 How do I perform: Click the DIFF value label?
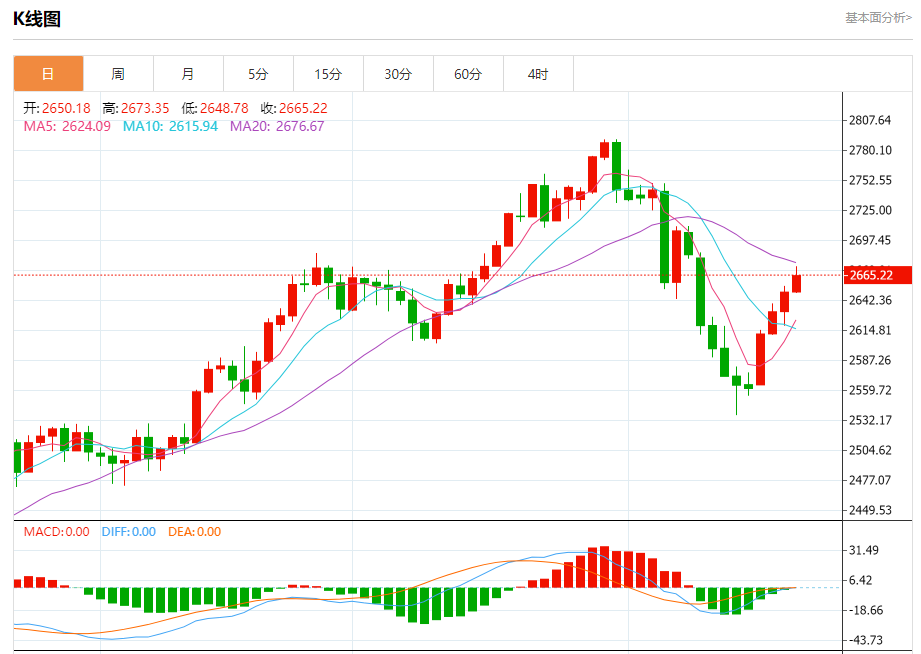coord(128,532)
